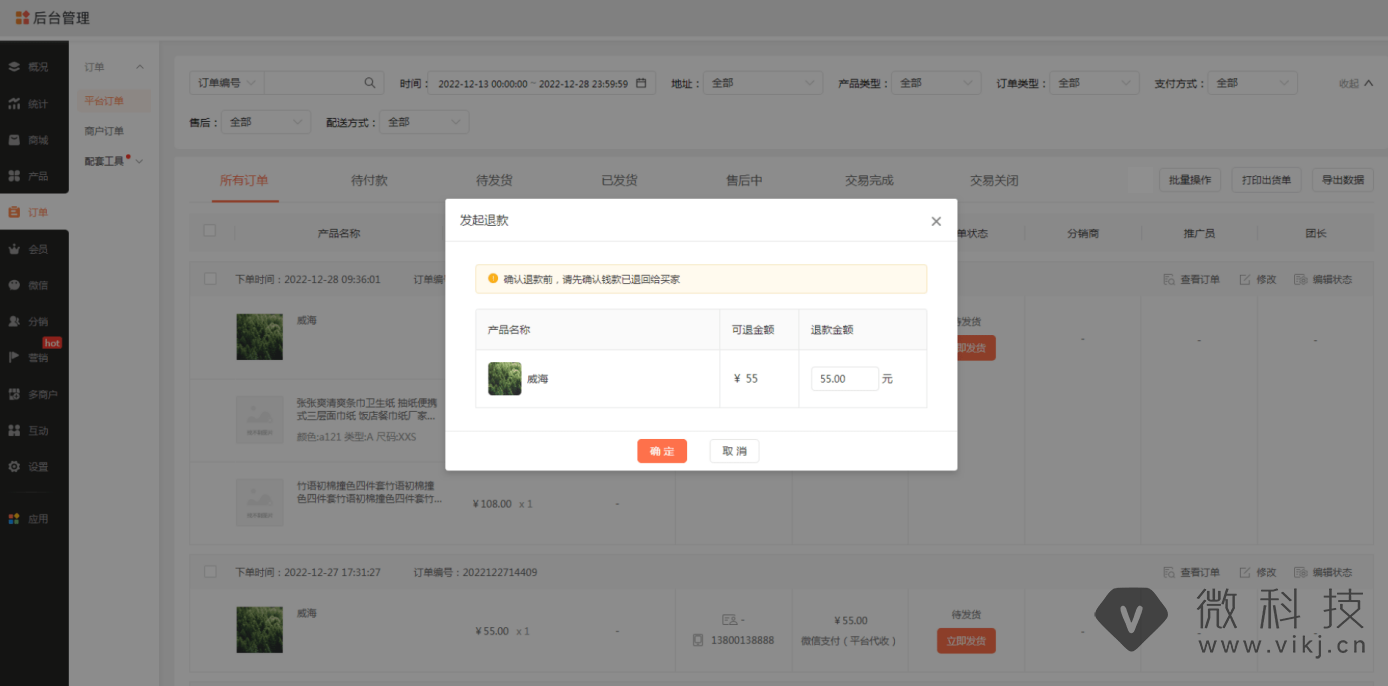Image resolution: width=1388 pixels, height=686 pixels.
Task: Close the 发起退款 dialog with X
Action: [936, 222]
